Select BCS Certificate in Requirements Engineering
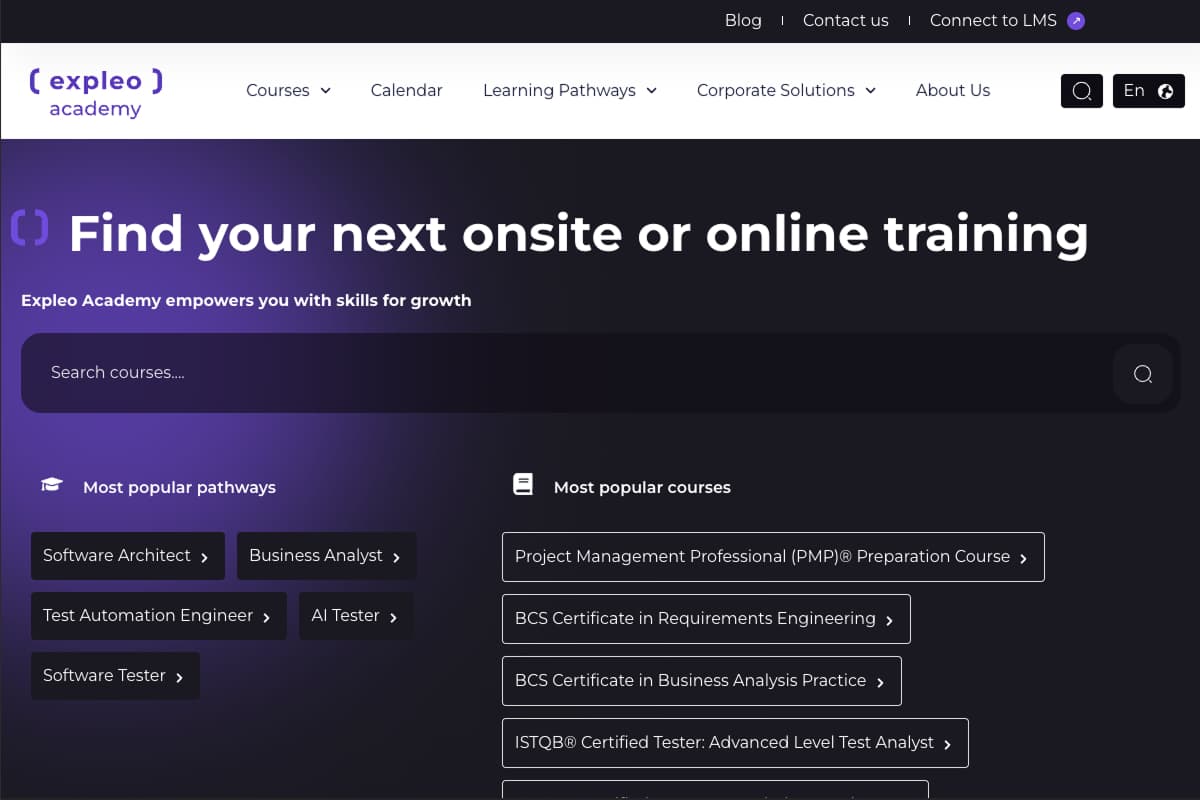The width and height of the screenshot is (1200, 800). pyautogui.click(x=705, y=619)
